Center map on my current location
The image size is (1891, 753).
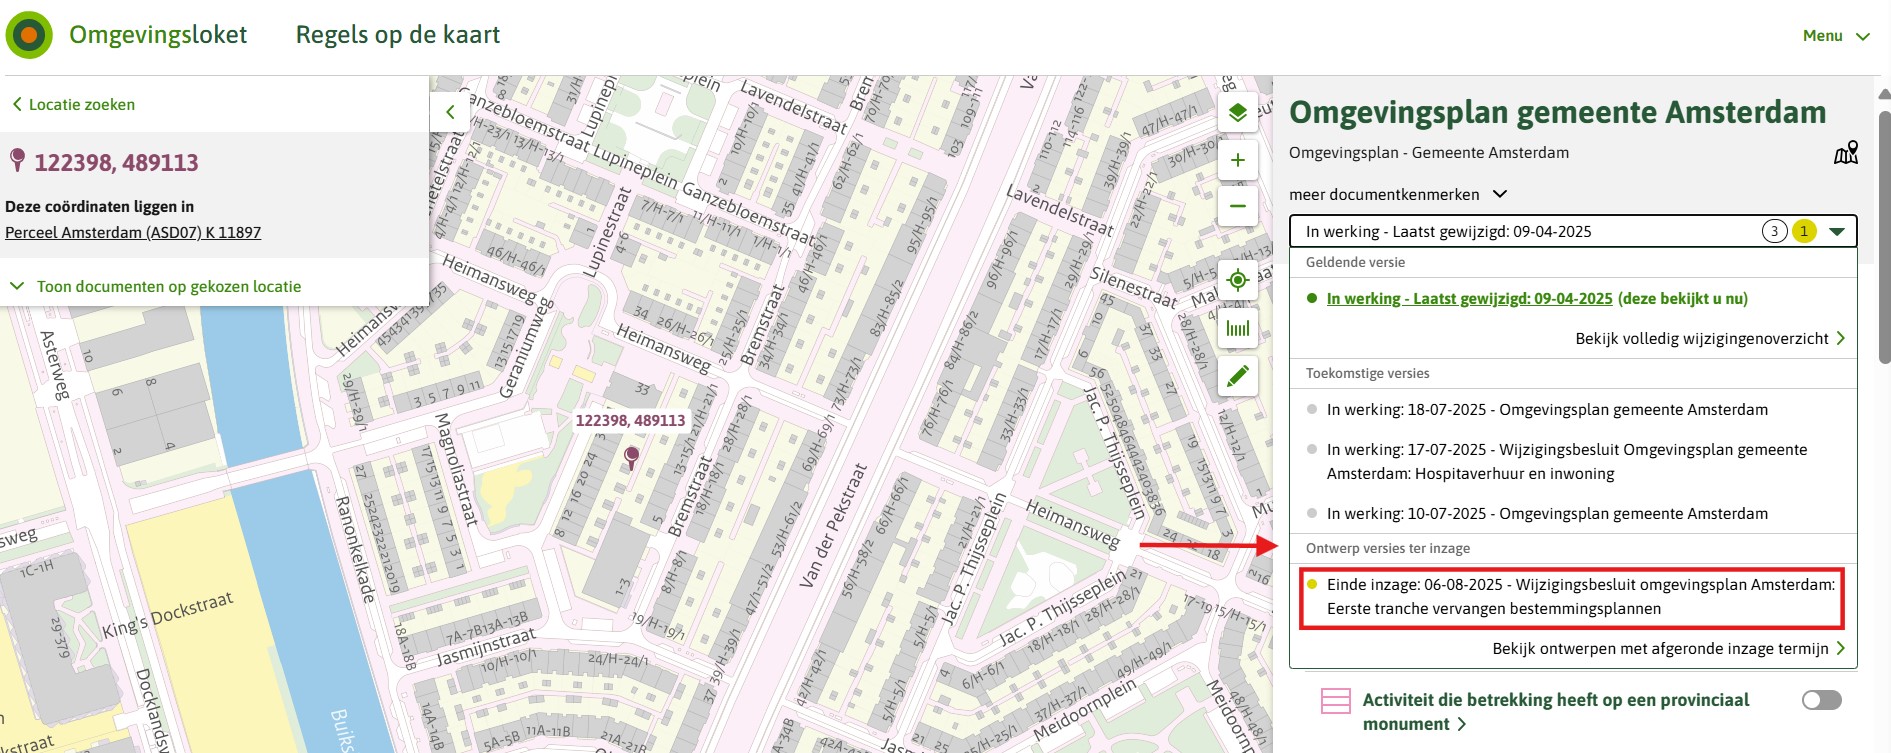(1237, 280)
